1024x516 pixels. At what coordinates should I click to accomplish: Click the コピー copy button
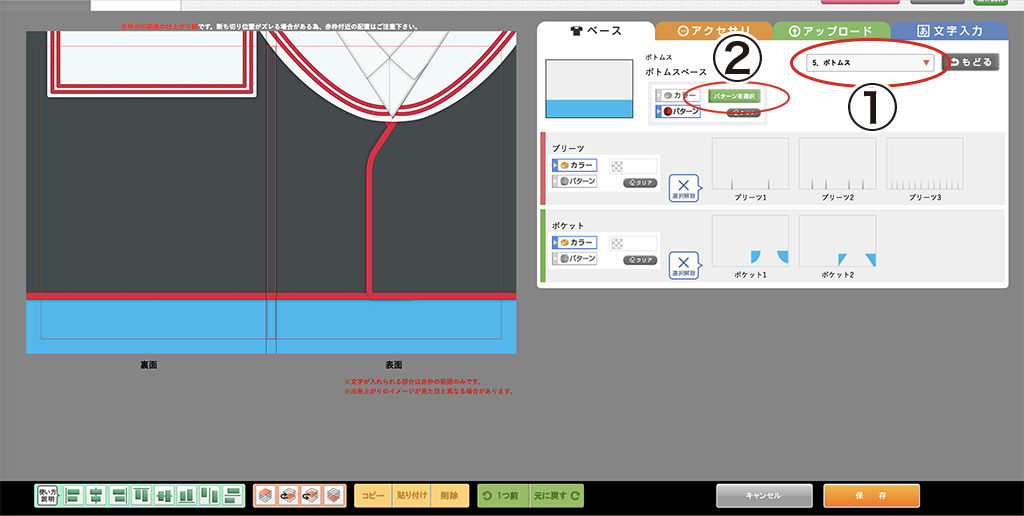tap(374, 496)
